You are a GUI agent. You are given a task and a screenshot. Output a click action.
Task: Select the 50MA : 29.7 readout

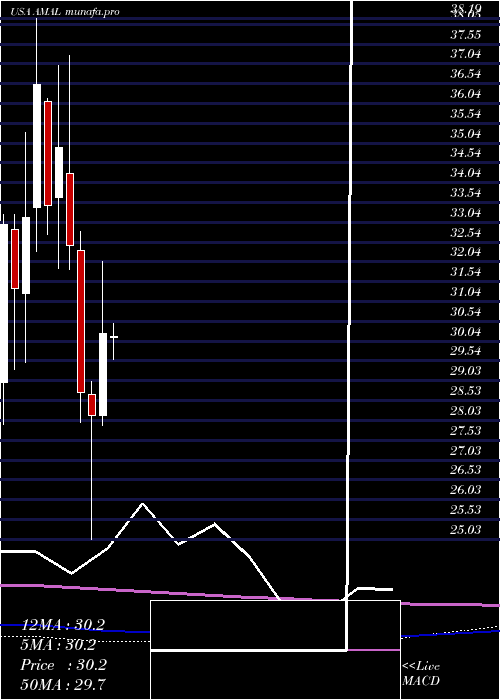click(x=63, y=684)
